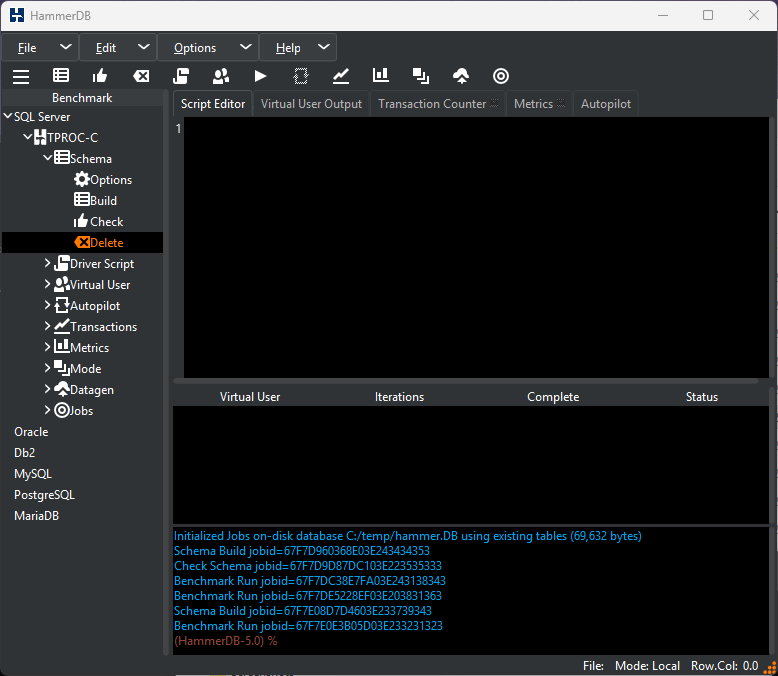Click the Virtual User people icon in tree

pyautogui.click(x=62, y=284)
